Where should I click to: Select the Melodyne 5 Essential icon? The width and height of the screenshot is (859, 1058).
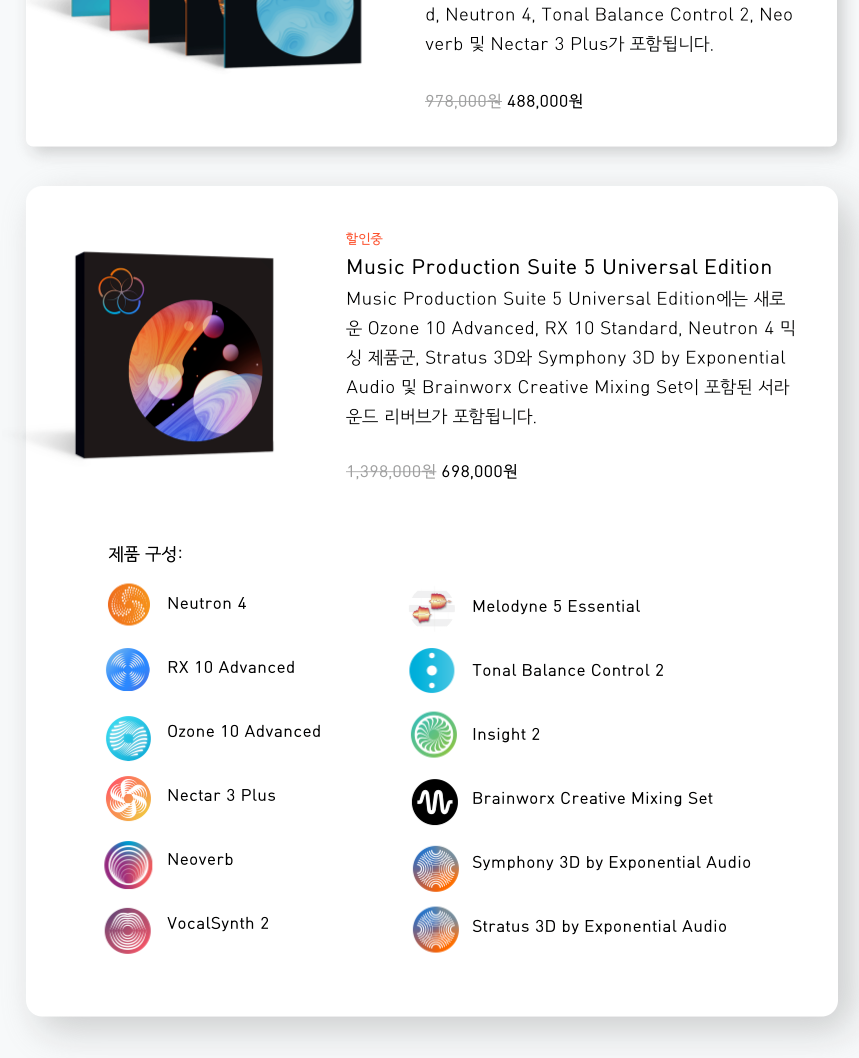[432, 607]
